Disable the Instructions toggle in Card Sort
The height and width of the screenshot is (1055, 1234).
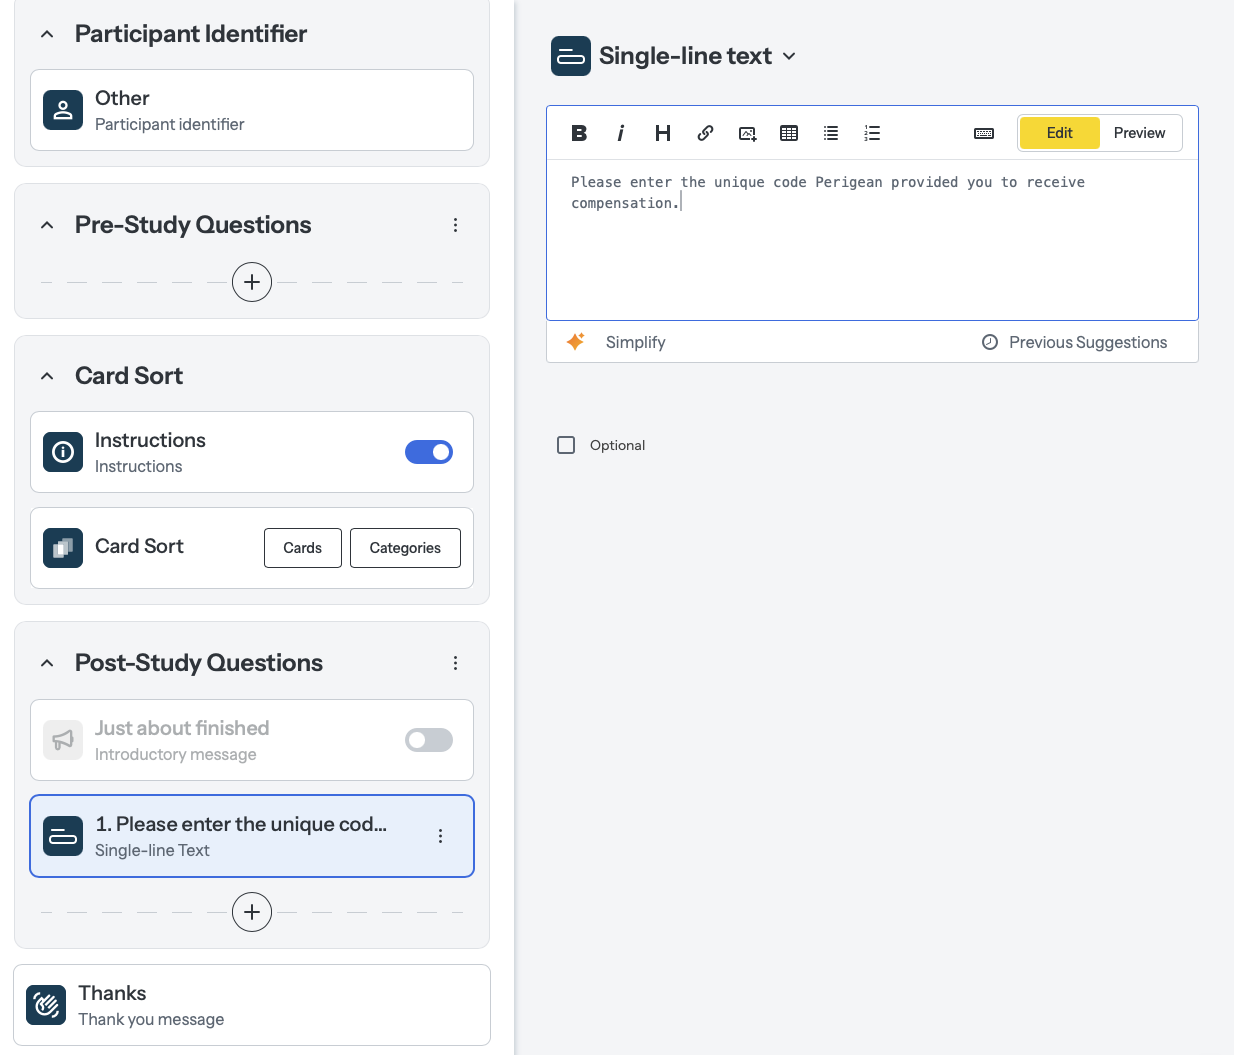(x=429, y=452)
